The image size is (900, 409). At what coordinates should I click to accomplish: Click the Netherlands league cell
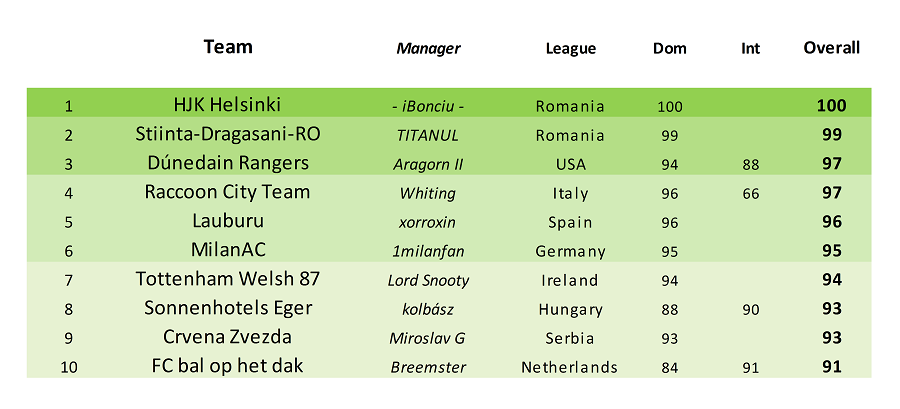tap(569, 367)
